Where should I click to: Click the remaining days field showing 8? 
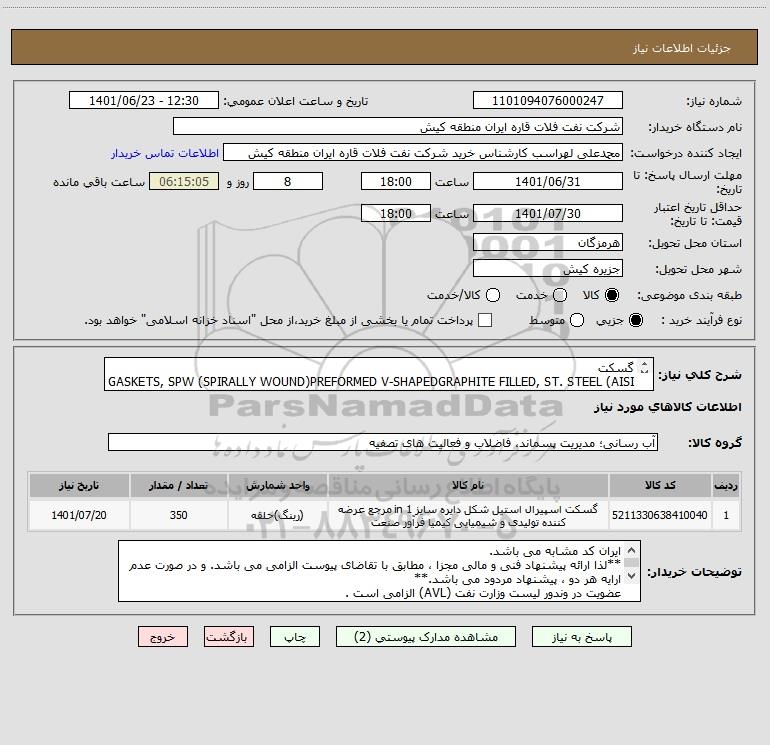click(x=288, y=181)
